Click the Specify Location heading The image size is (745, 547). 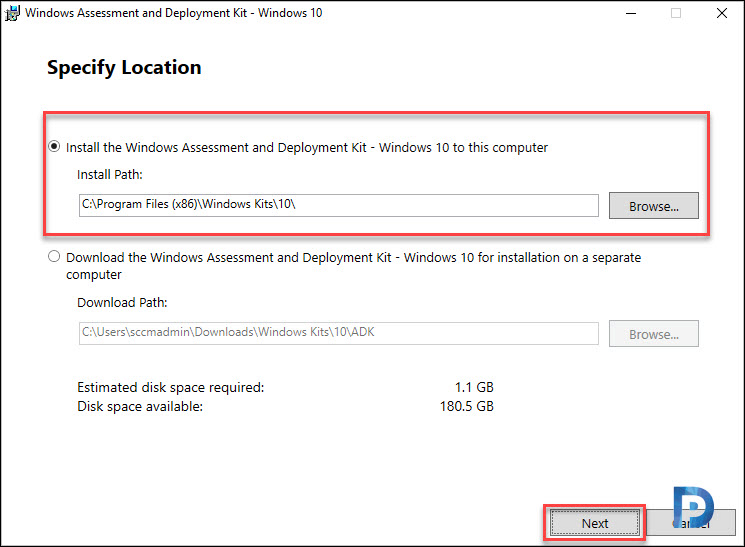(x=124, y=67)
